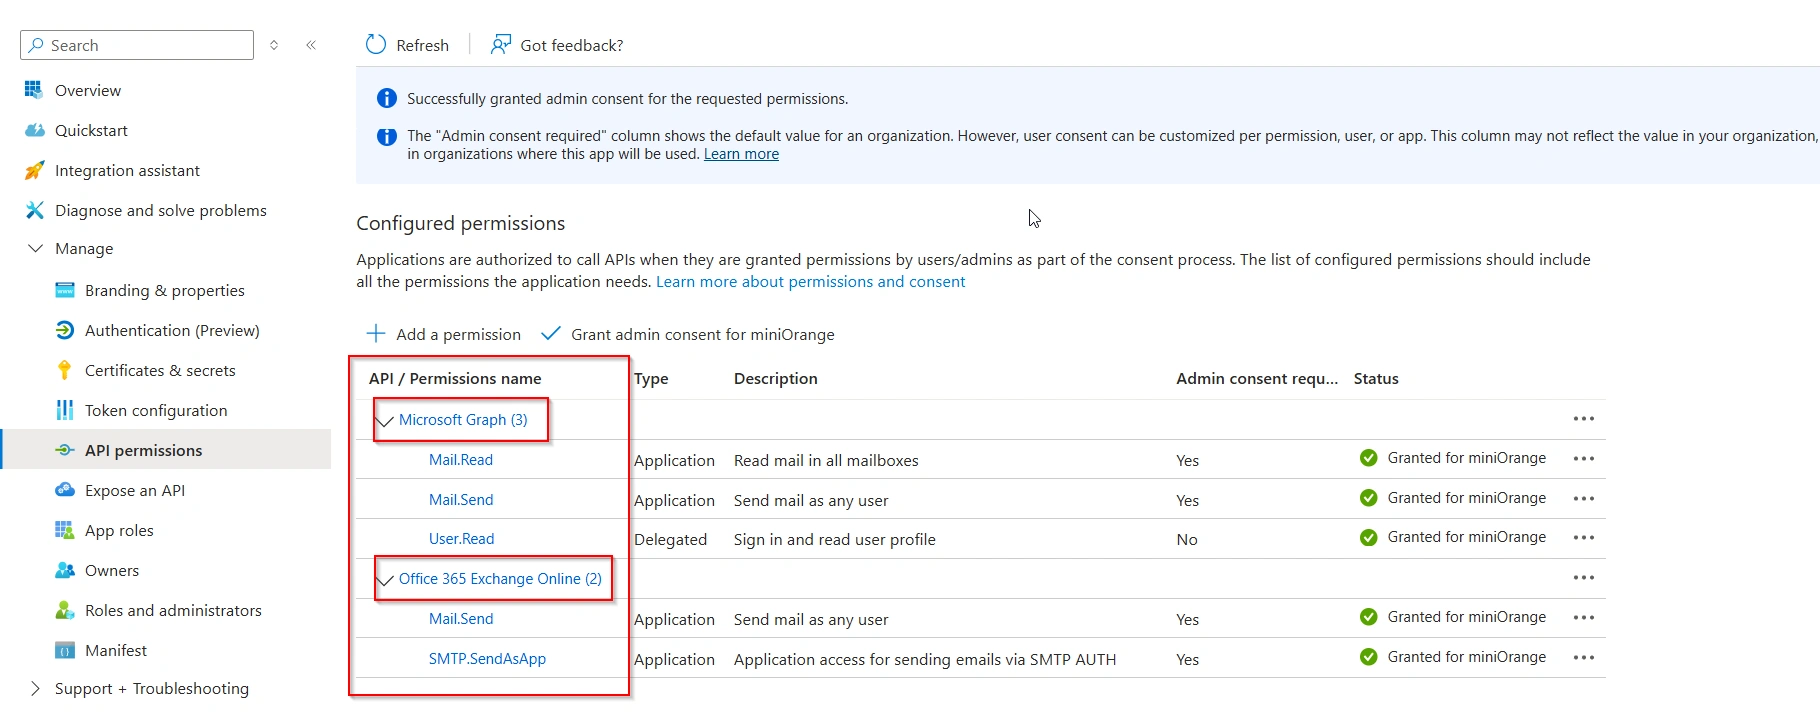1820x723 pixels.
Task: Click the Overview grid icon in the sidebar
Action: click(34, 90)
